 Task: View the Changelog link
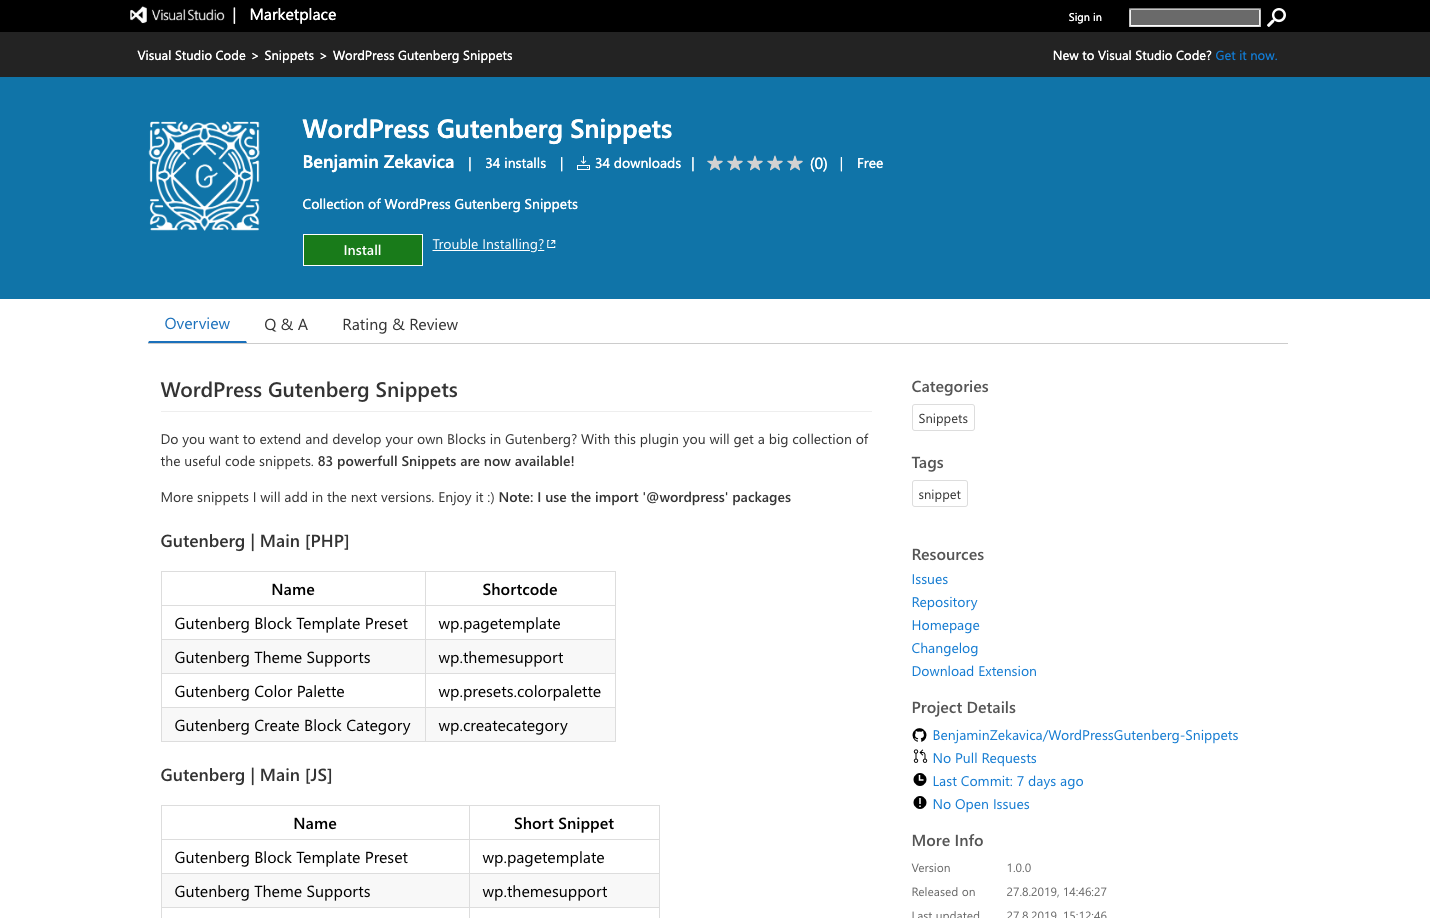click(944, 648)
